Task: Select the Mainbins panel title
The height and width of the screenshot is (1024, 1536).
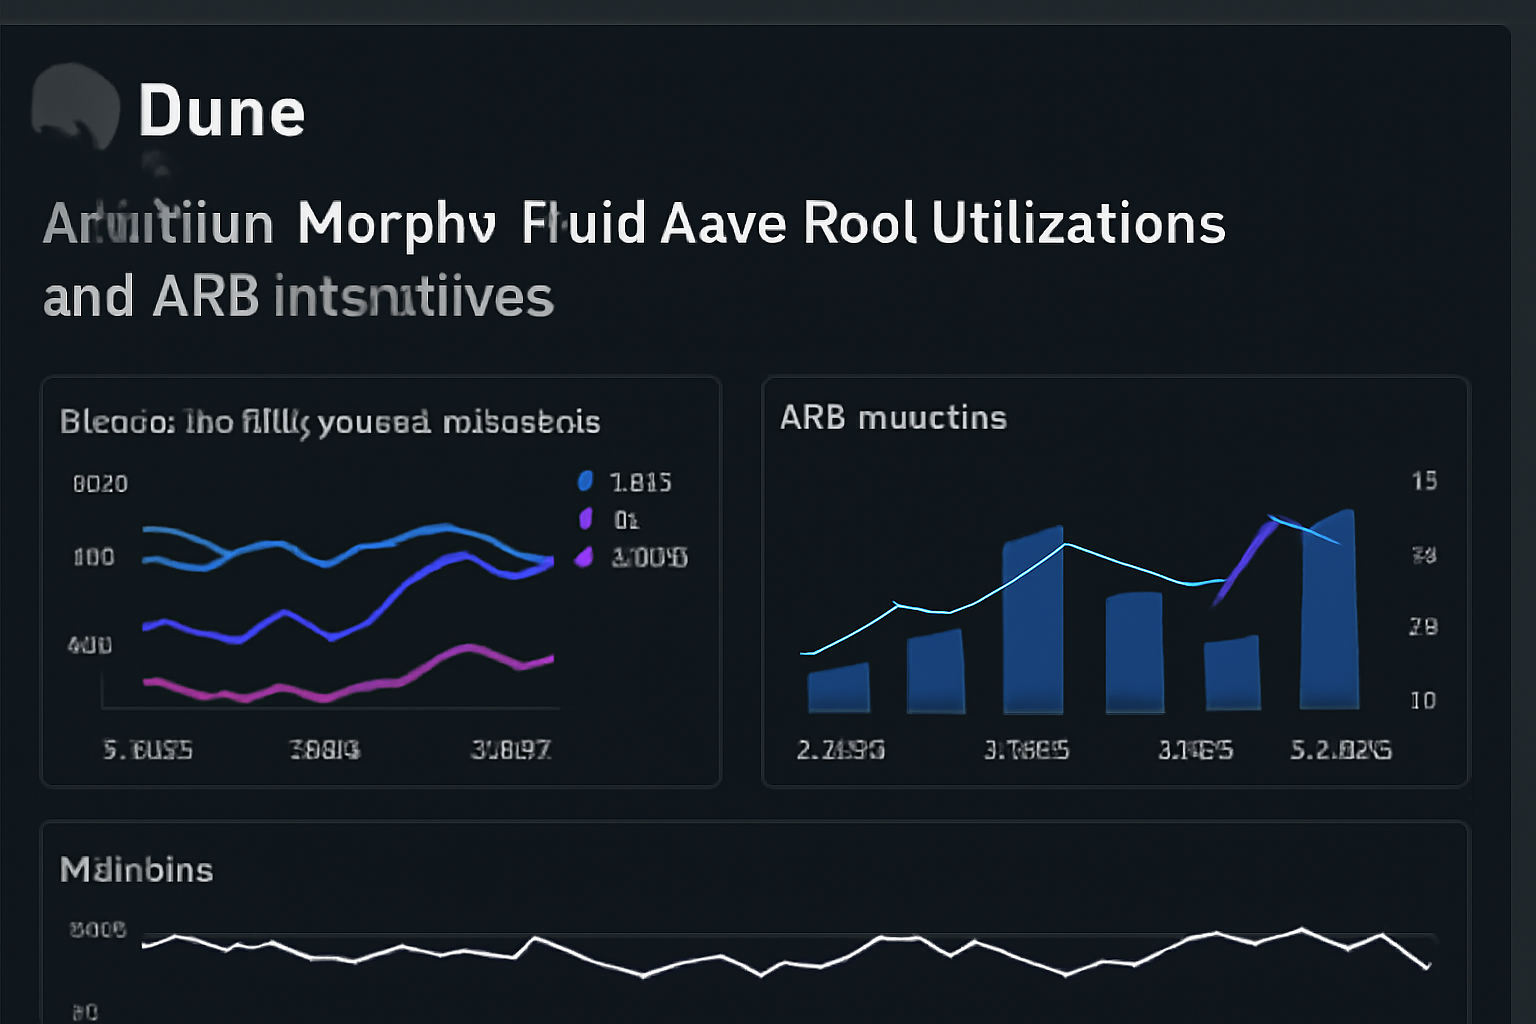Action: point(135,869)
